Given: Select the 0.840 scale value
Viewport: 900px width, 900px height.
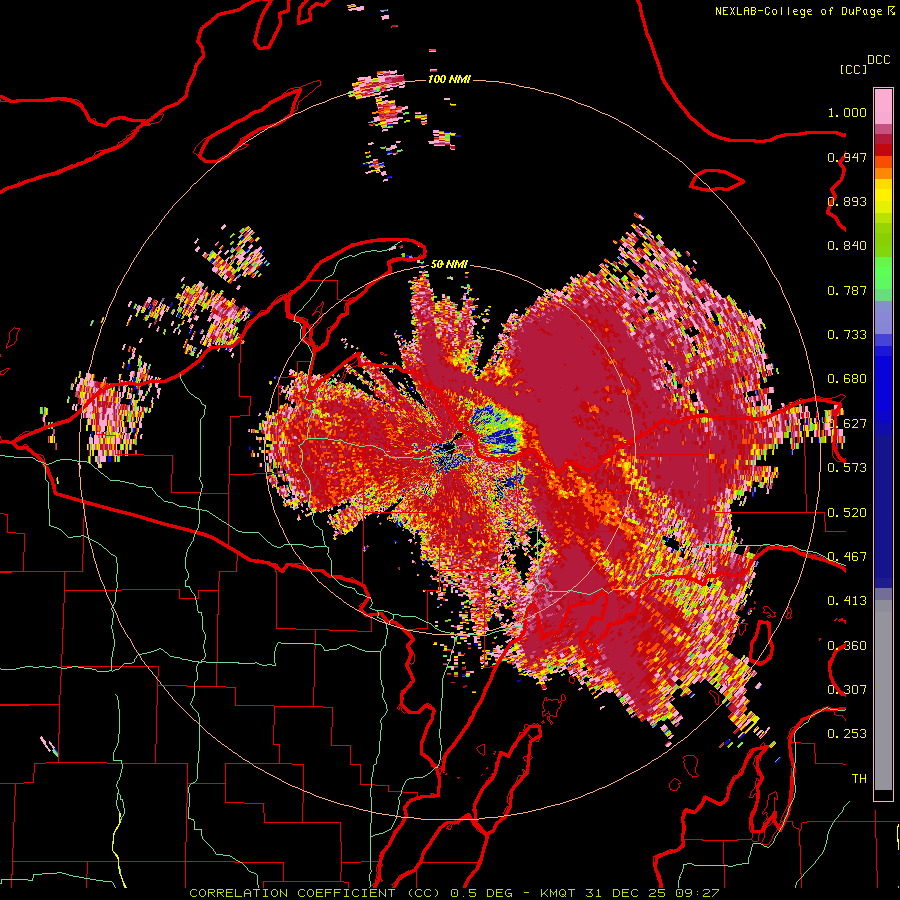Looking at the screenshot, I should [847, 246].
